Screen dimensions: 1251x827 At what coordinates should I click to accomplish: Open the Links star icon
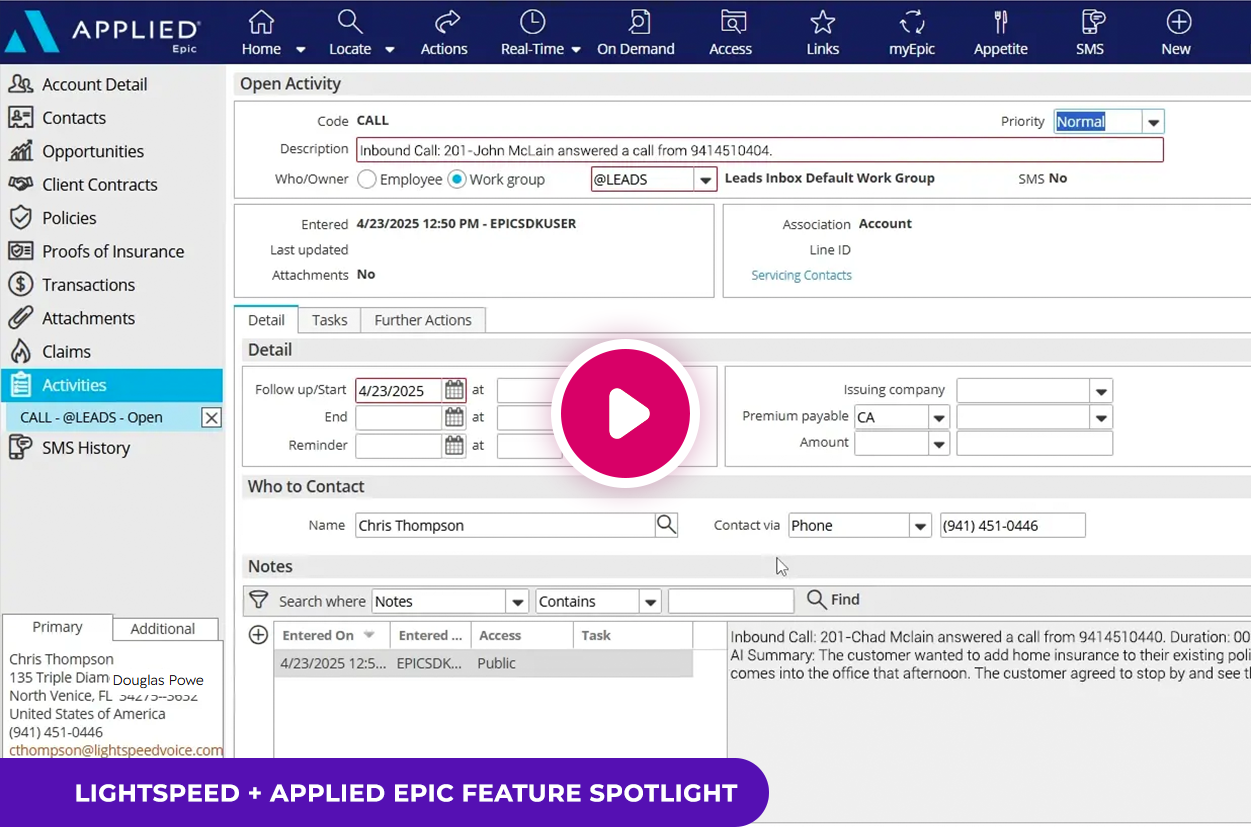(823, 22)
